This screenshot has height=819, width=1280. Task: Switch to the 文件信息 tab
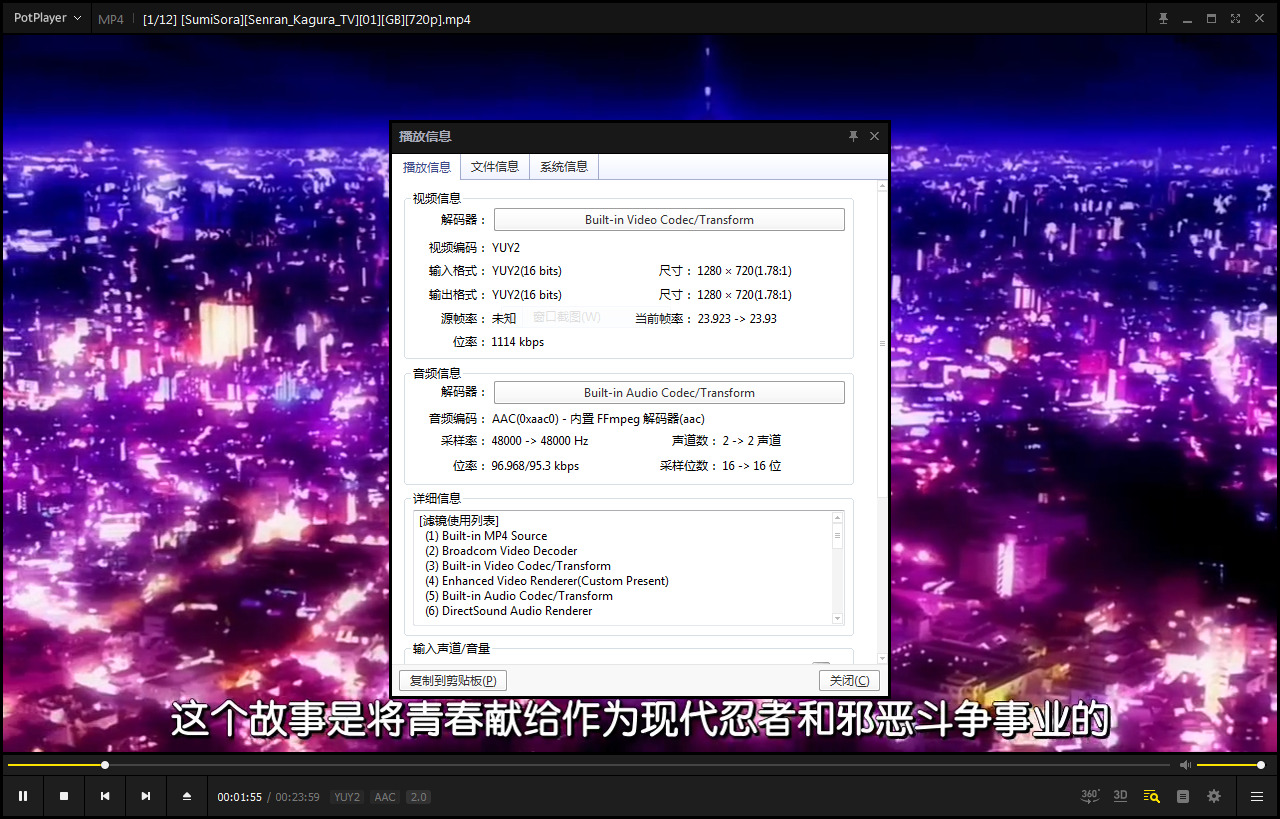pos(495,167)
